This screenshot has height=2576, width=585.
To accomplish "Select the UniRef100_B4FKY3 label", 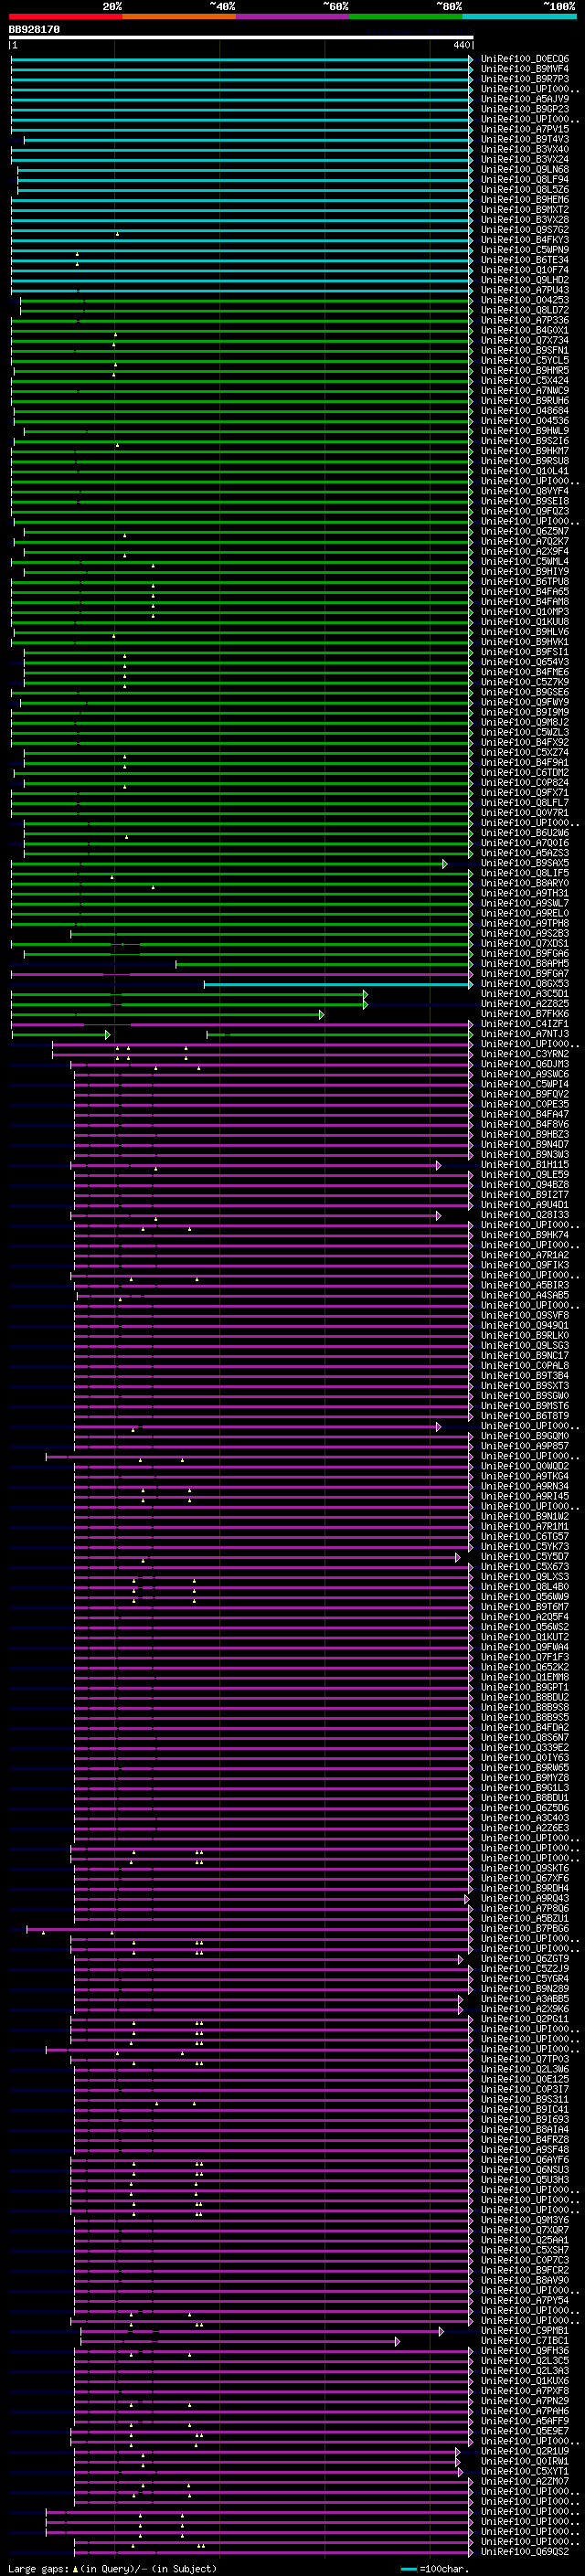I will [525, 240].
